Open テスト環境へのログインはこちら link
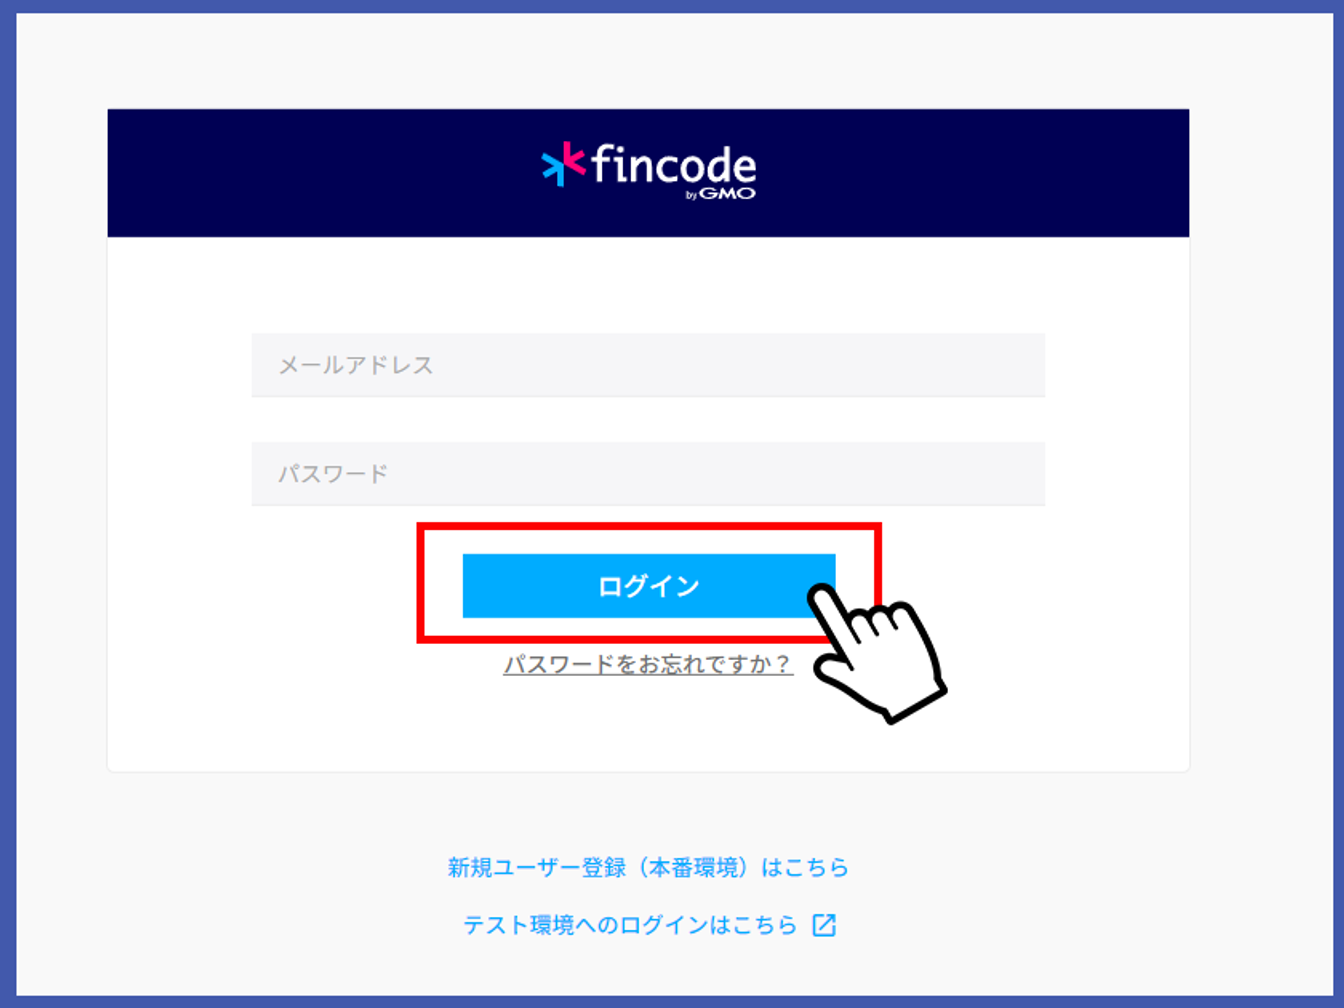Screen dimensions: 1344x1008 point(630,925)
